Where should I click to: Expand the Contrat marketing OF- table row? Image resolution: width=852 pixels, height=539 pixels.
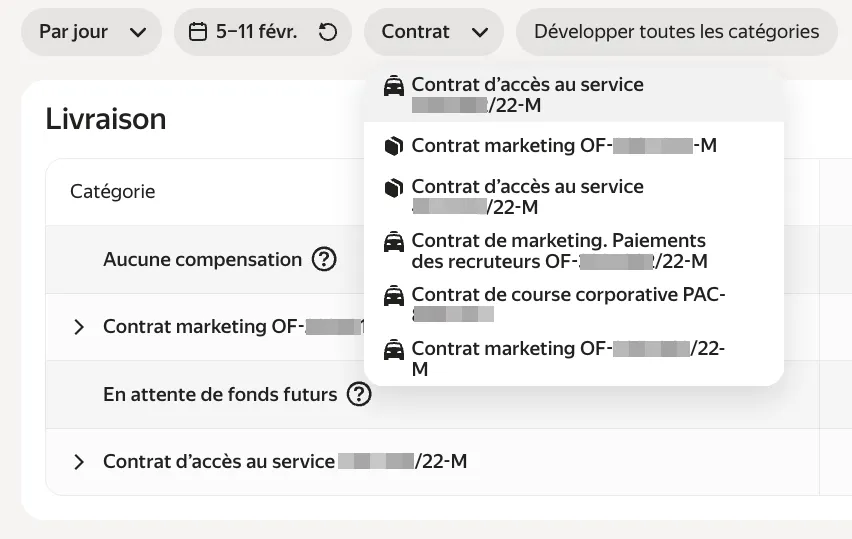(79, 327)
